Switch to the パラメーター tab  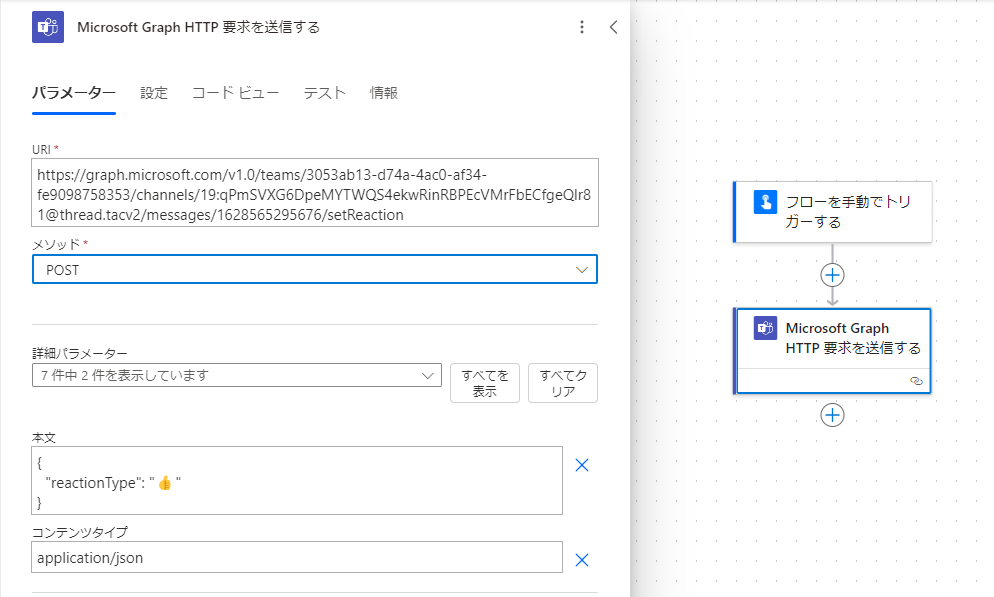click(x=74, y=93)
